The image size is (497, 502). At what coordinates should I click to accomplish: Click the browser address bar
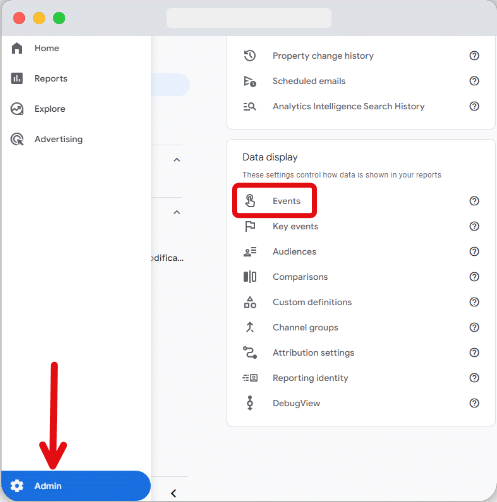249,18
